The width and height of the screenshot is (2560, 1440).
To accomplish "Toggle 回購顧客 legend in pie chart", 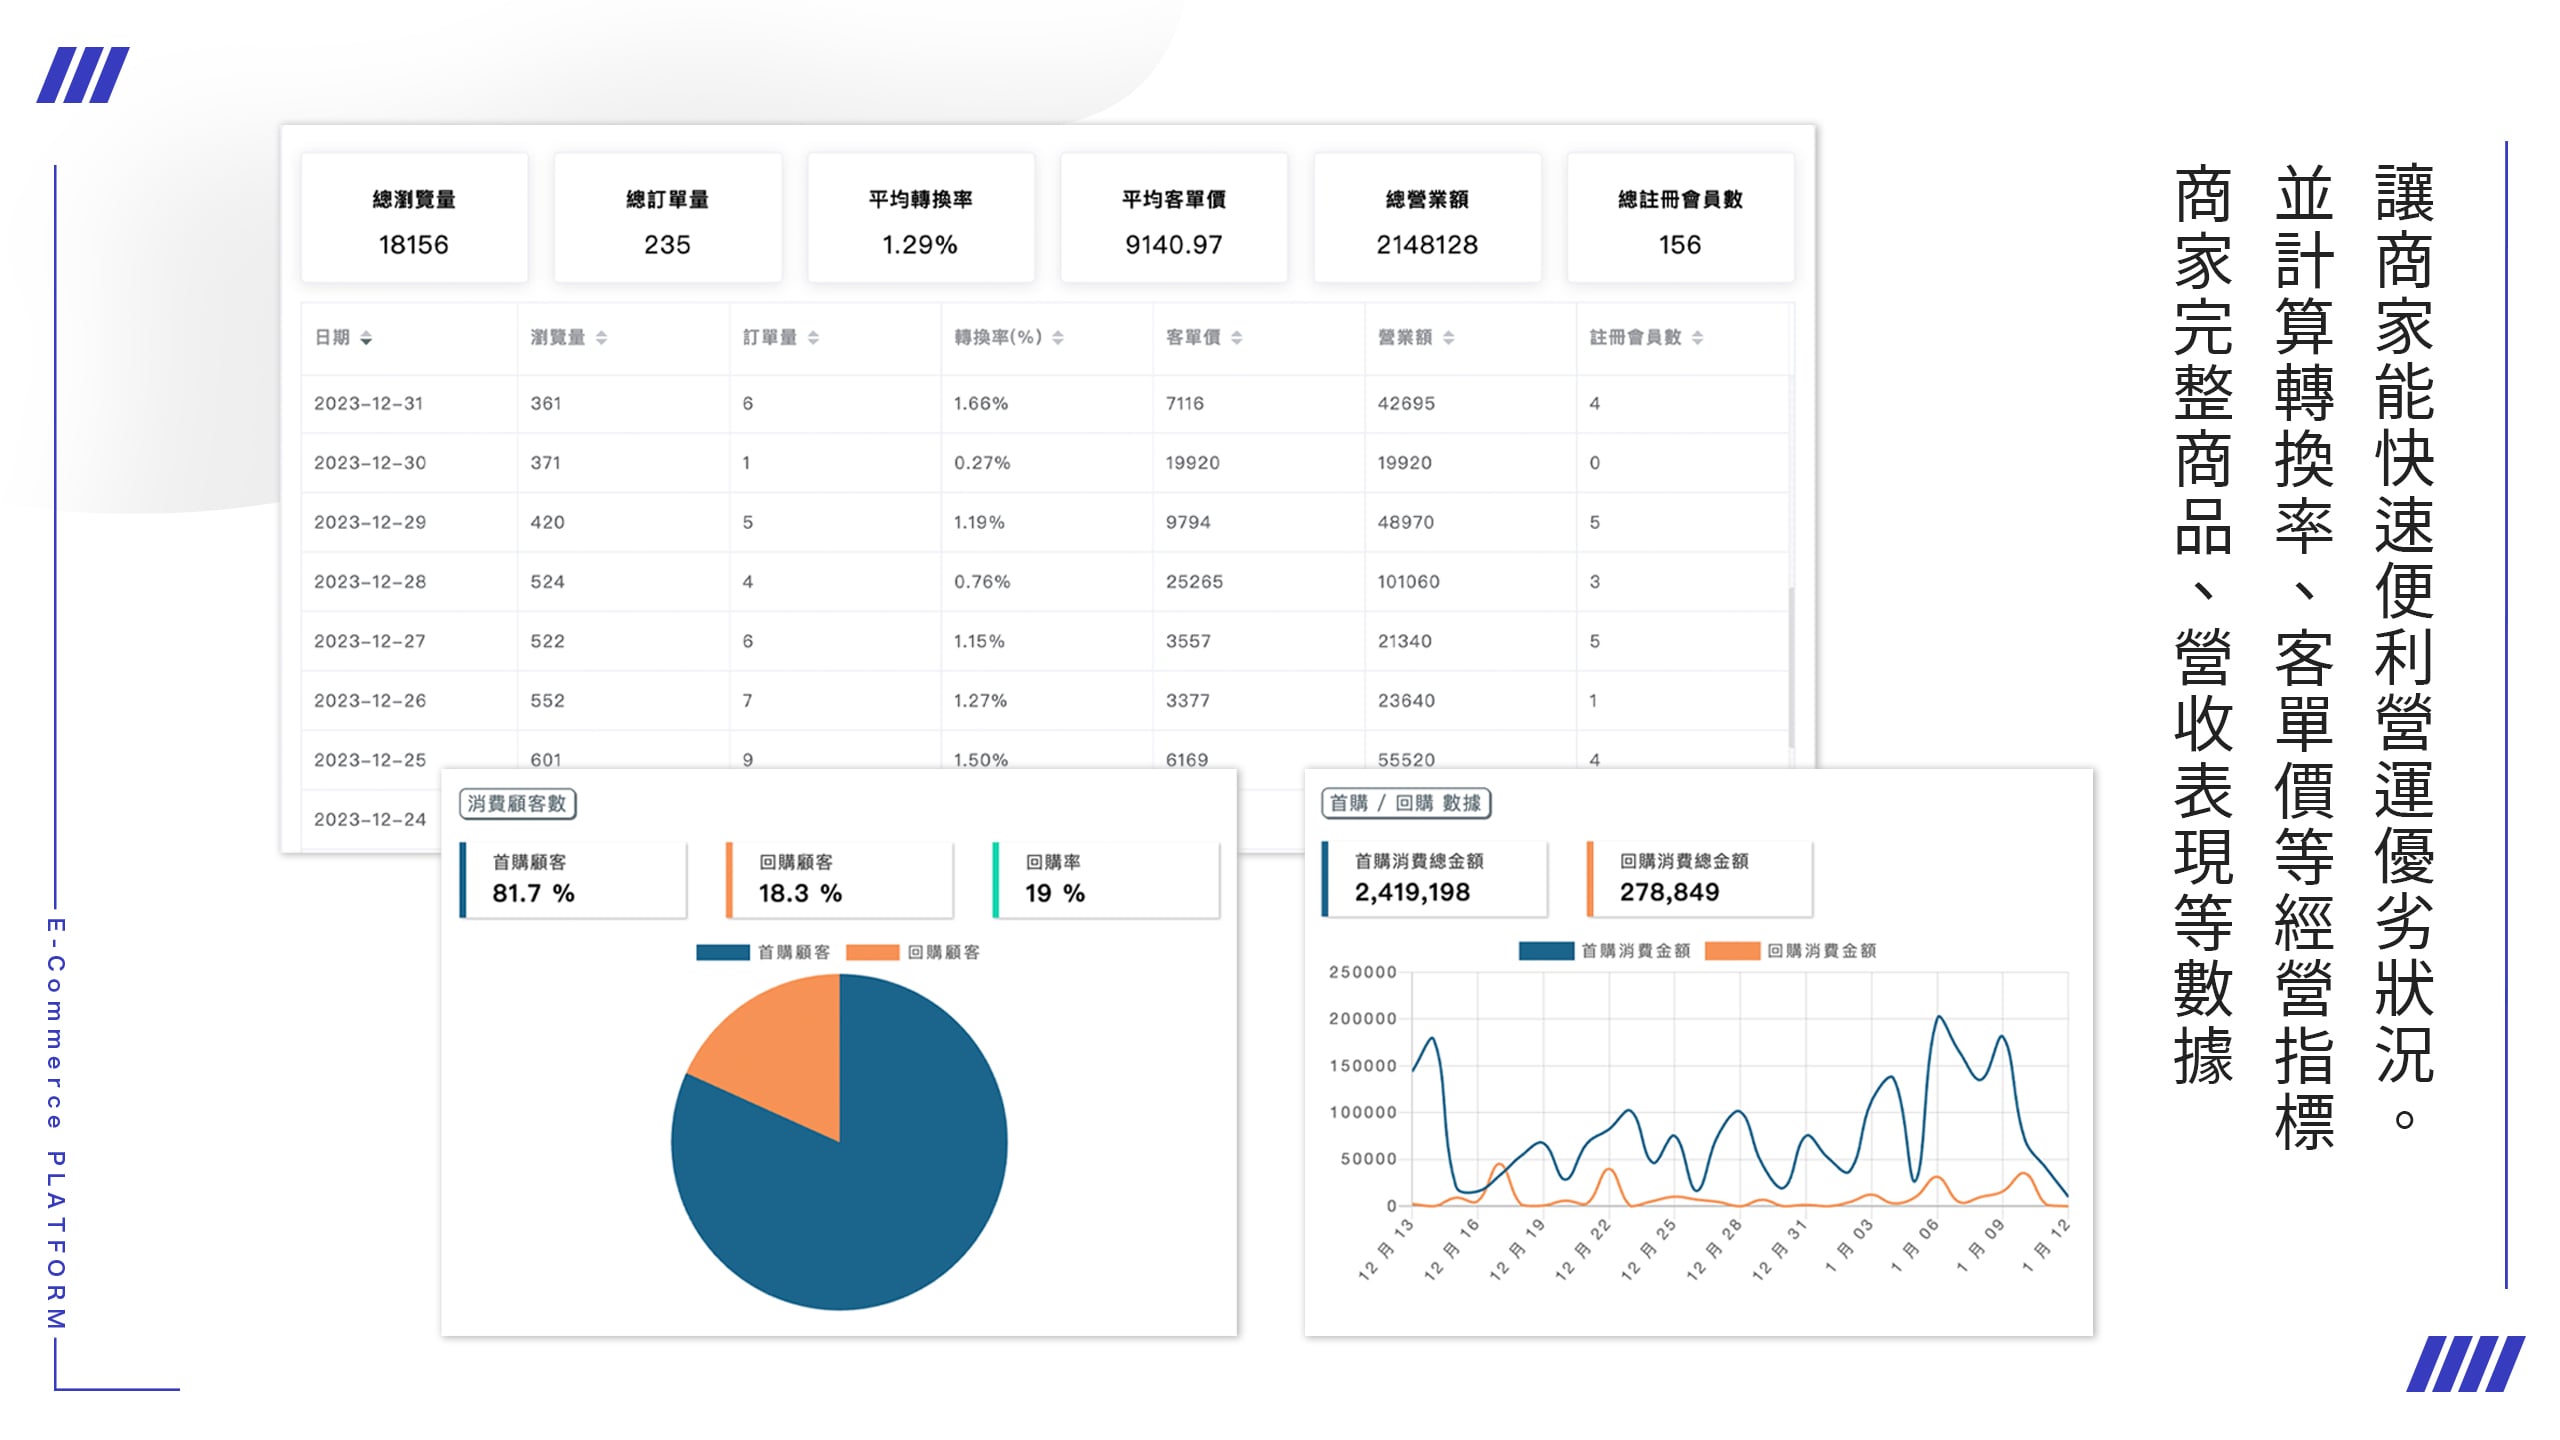I will click(x=913, y=952).
